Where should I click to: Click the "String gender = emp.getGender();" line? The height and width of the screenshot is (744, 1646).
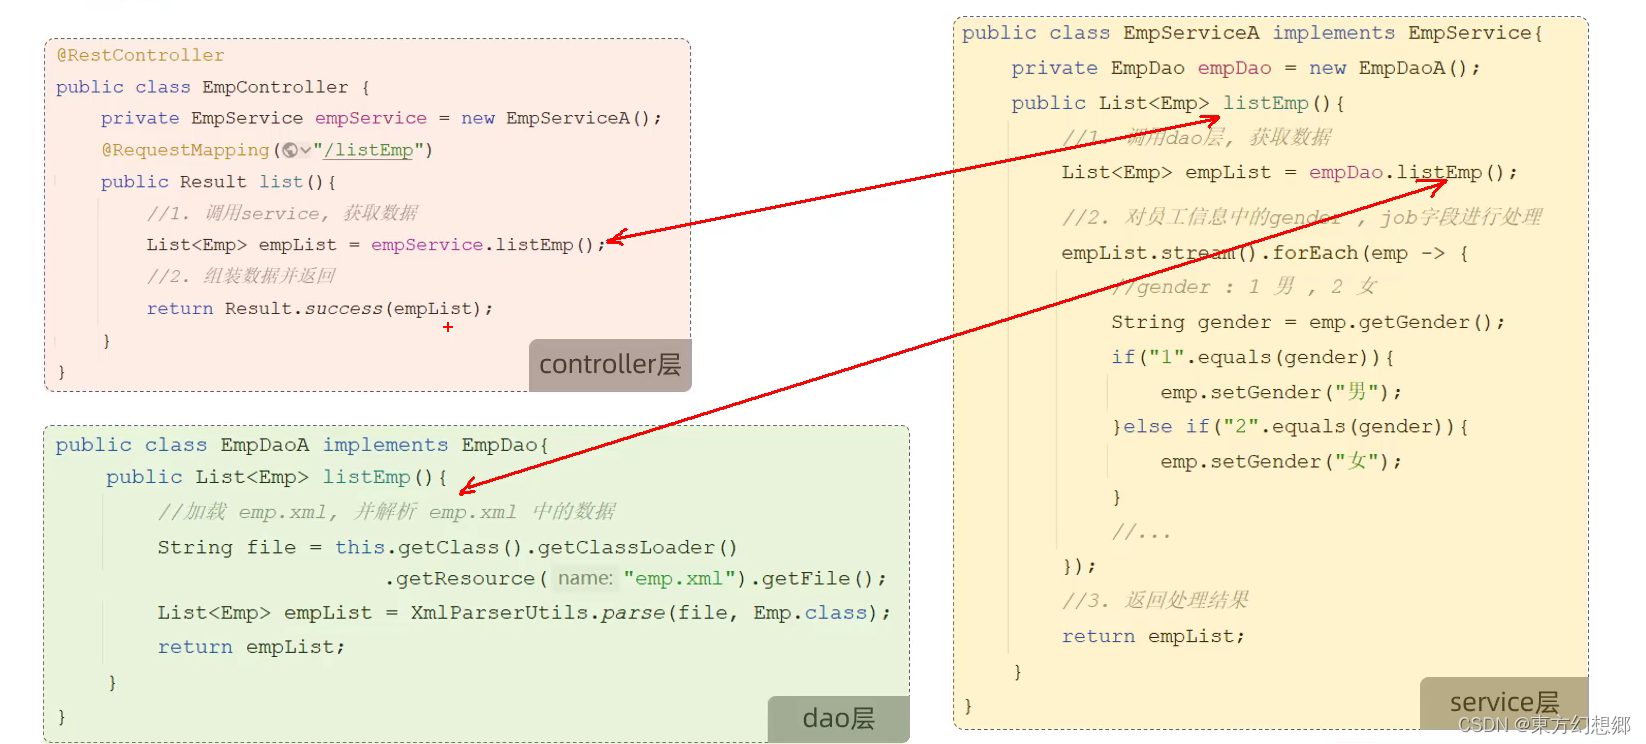tap(1308, 322)
